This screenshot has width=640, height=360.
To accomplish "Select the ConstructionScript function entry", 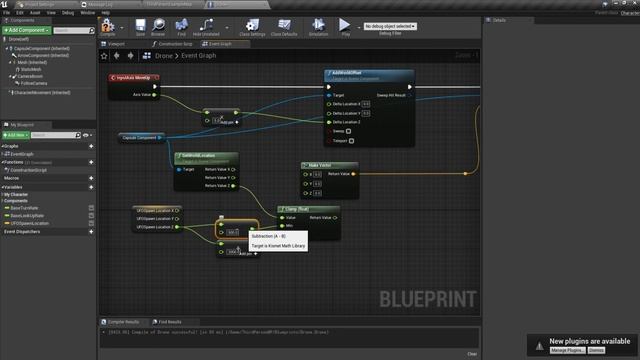I will coord(28,170).
